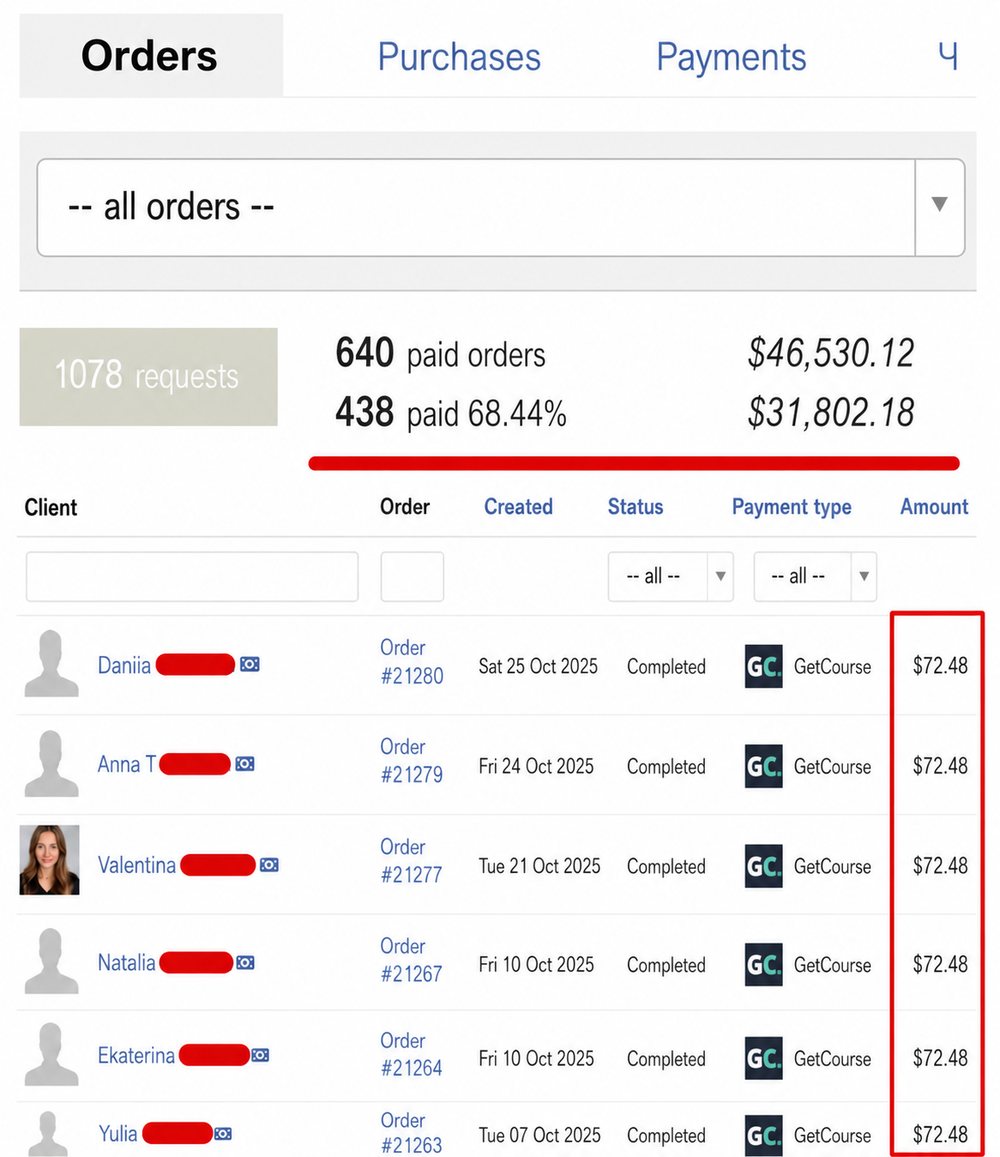Click GetCourse logo in order #21277 row
1000x1157 pixels.
[x=764, y=866]
